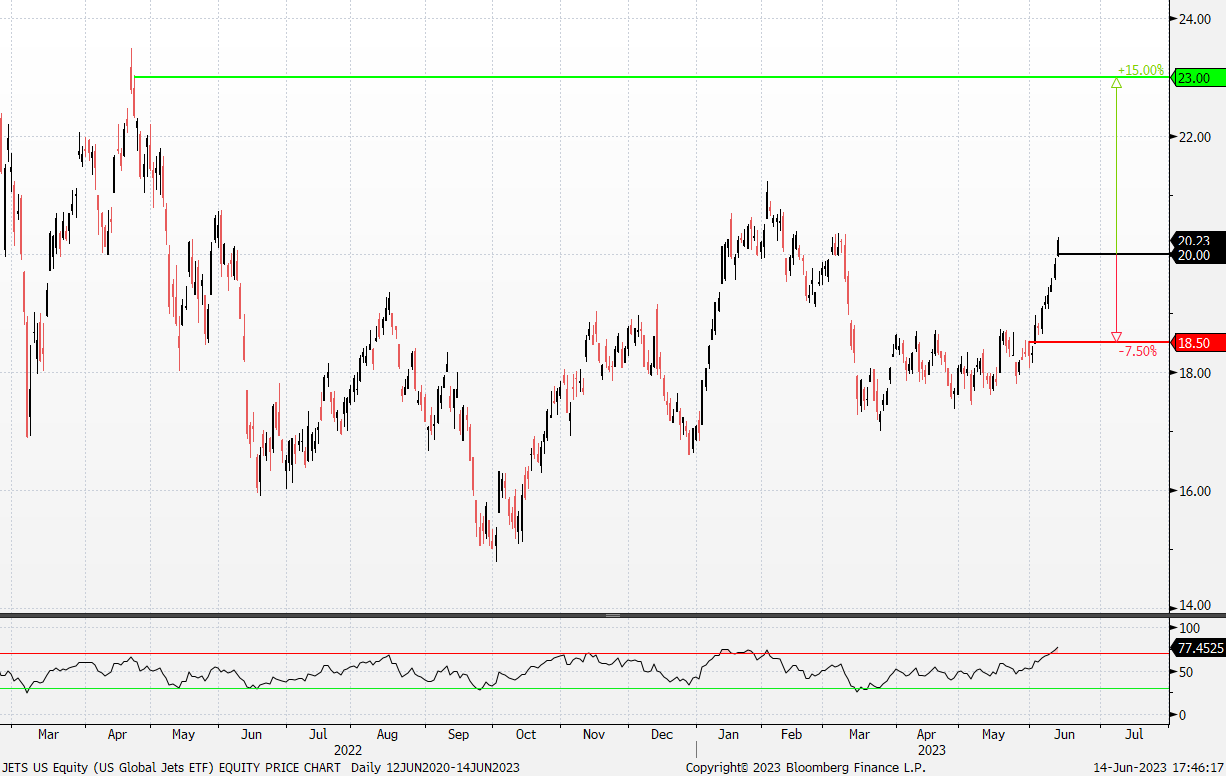Click the Jan month label
1226x776 pixels.
(x=729, y=734)
